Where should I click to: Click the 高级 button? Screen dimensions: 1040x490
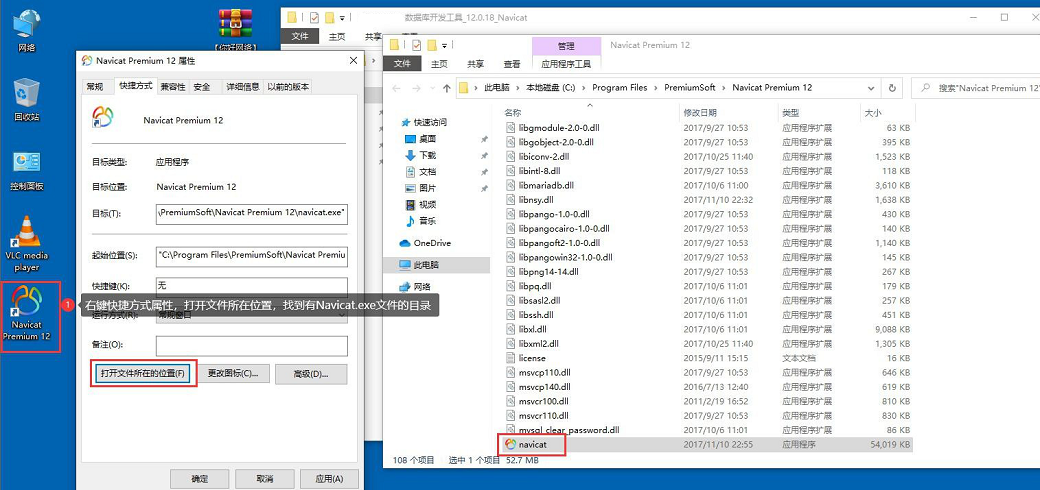pos(311,374)
